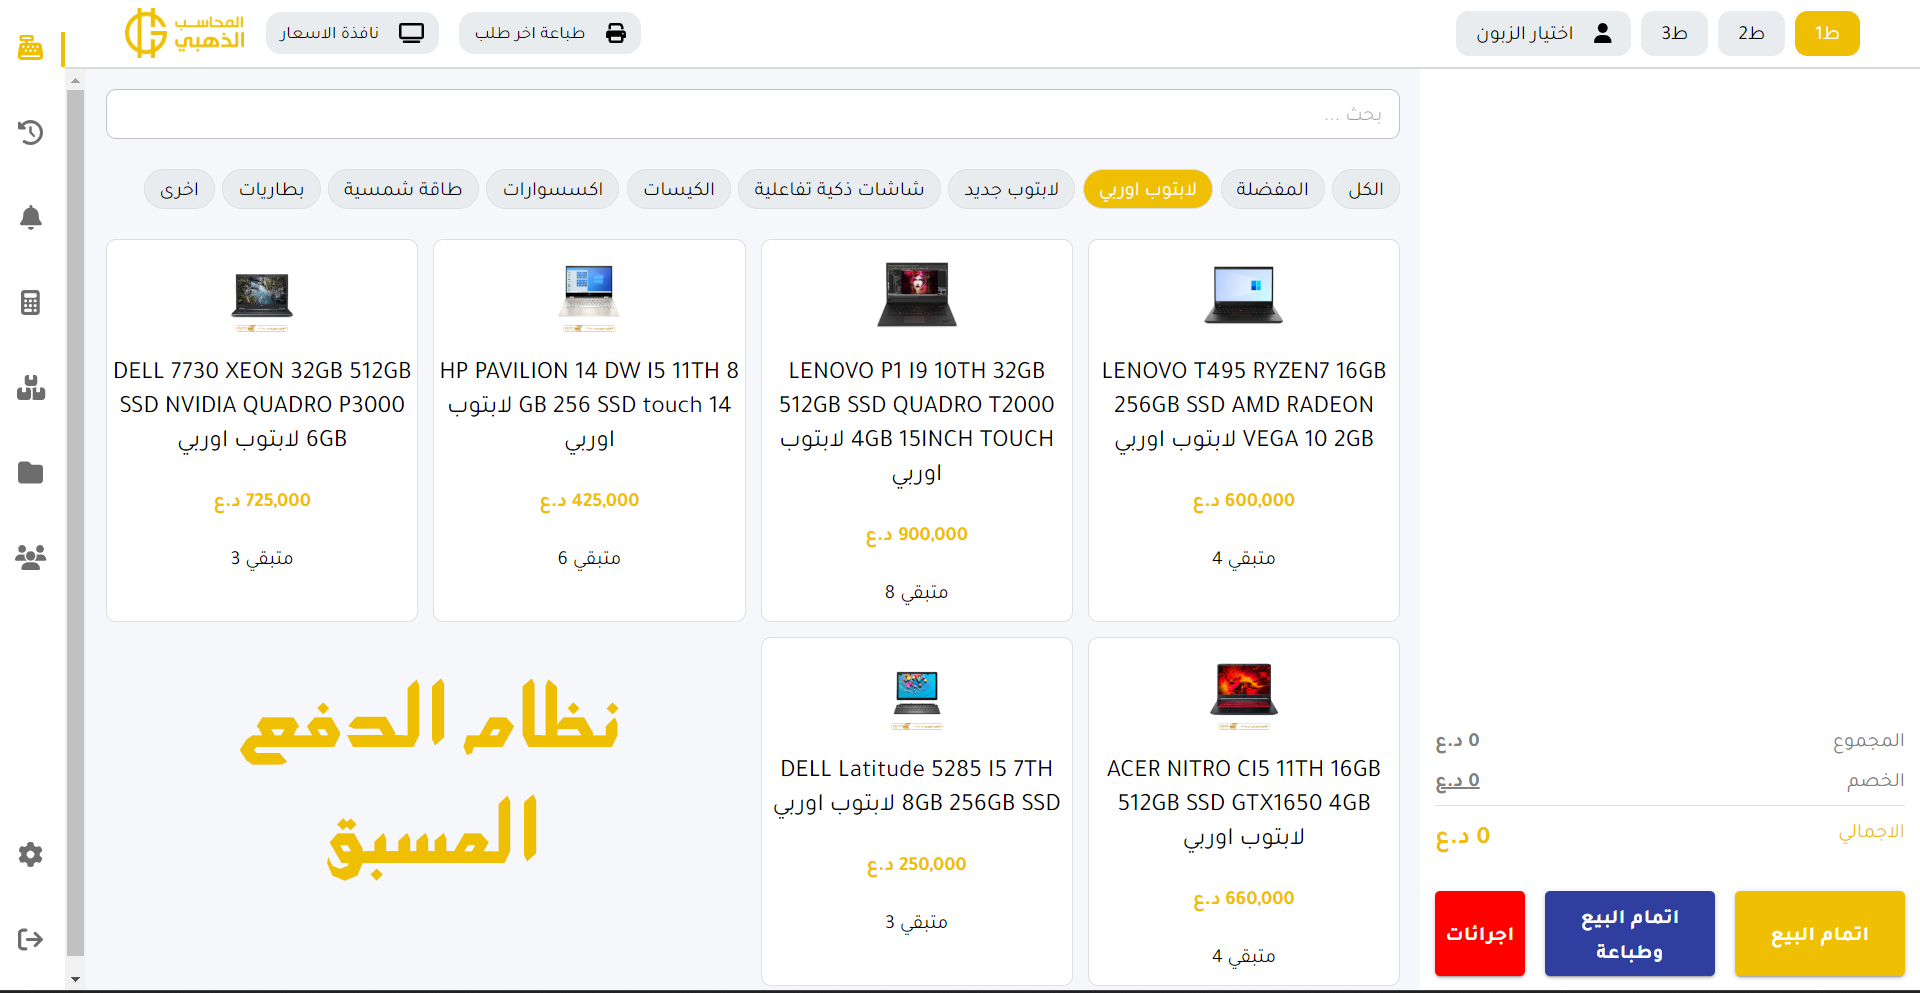
Task: Open the folder icon in sidebar
Action: pyautogui.click(x=30, y=472)
